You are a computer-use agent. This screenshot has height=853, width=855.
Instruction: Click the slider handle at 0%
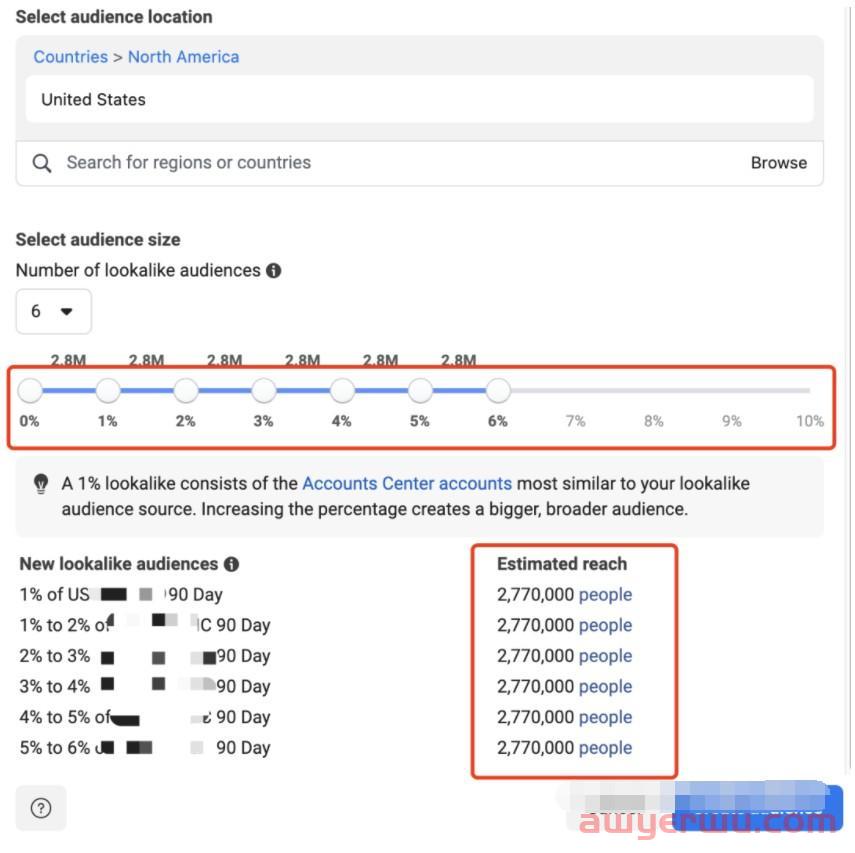(30, 390)
